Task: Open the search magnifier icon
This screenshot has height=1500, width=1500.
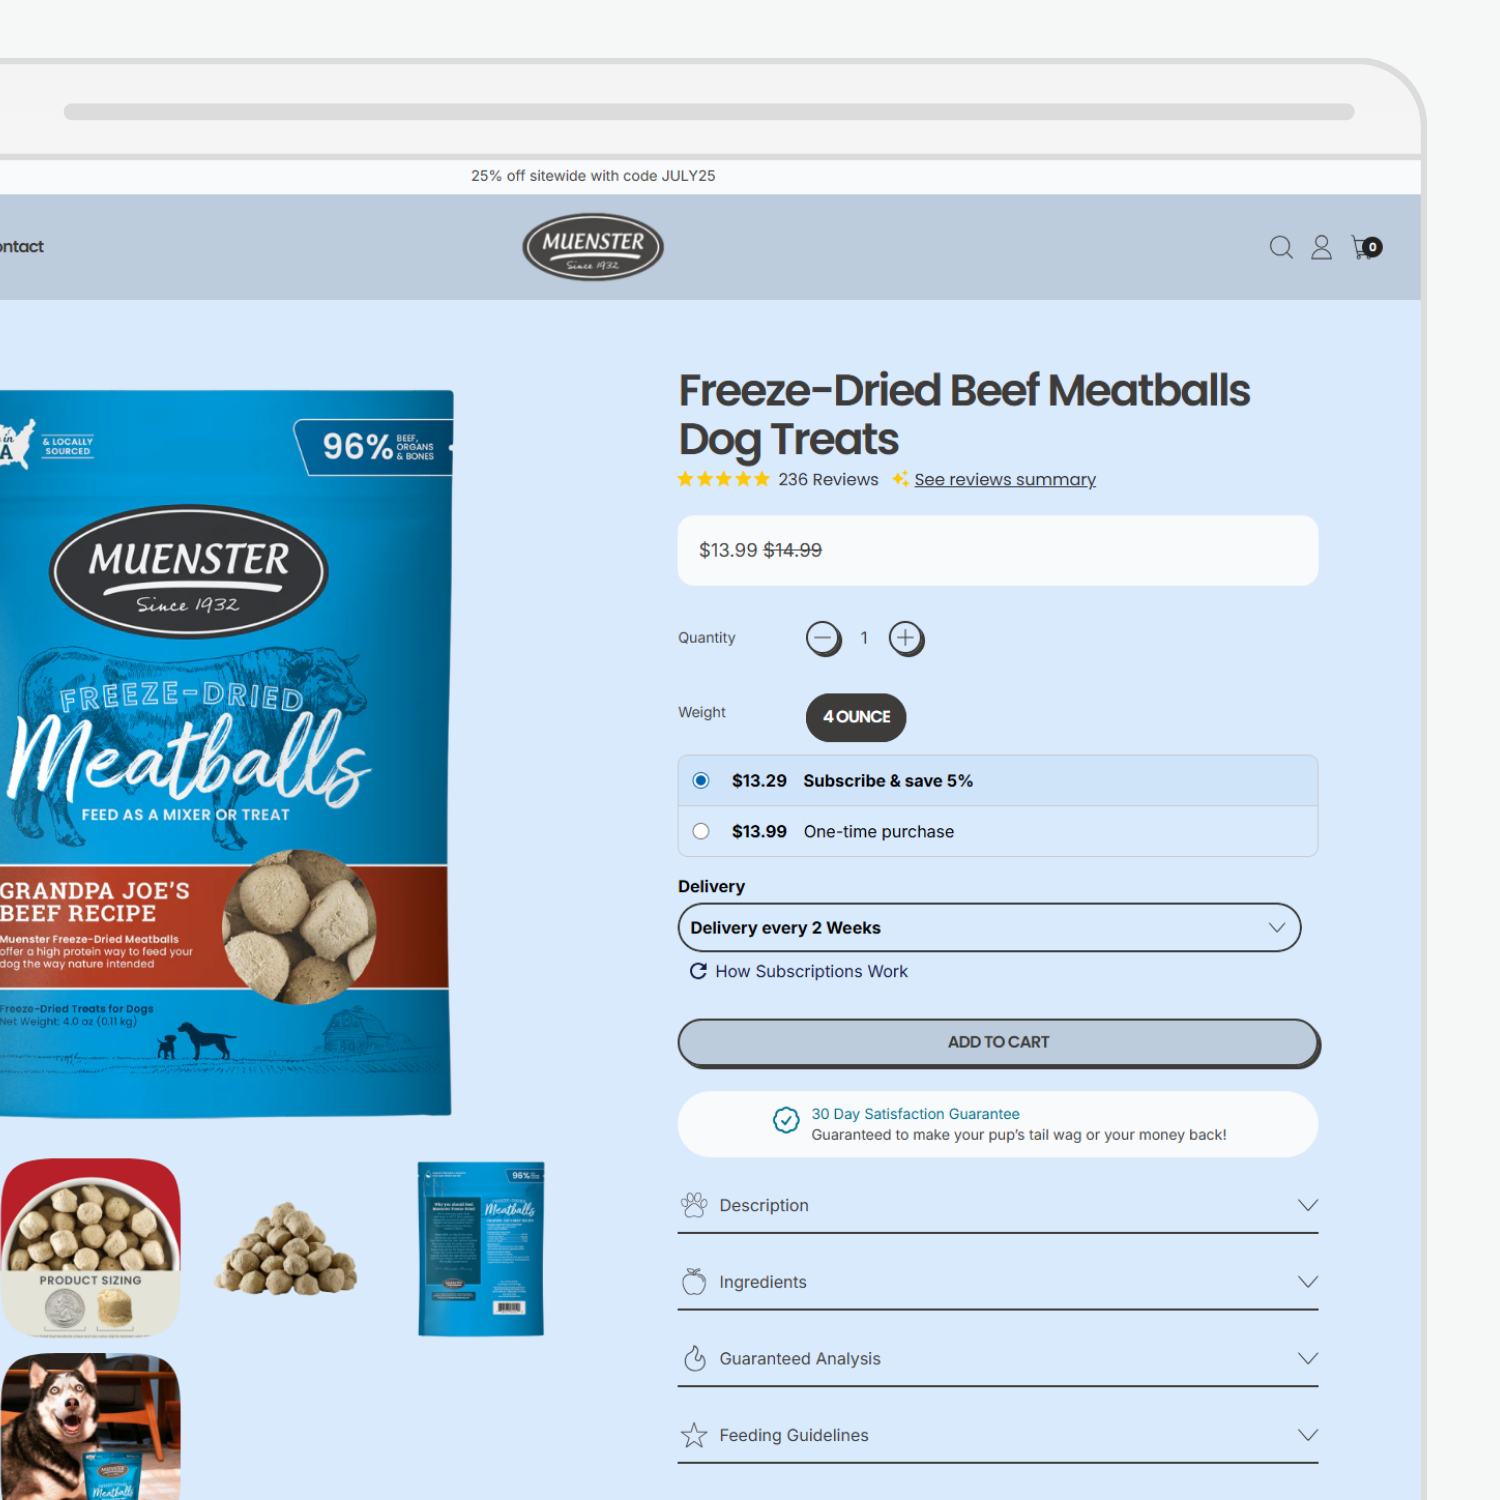Action: point(1281,247)
